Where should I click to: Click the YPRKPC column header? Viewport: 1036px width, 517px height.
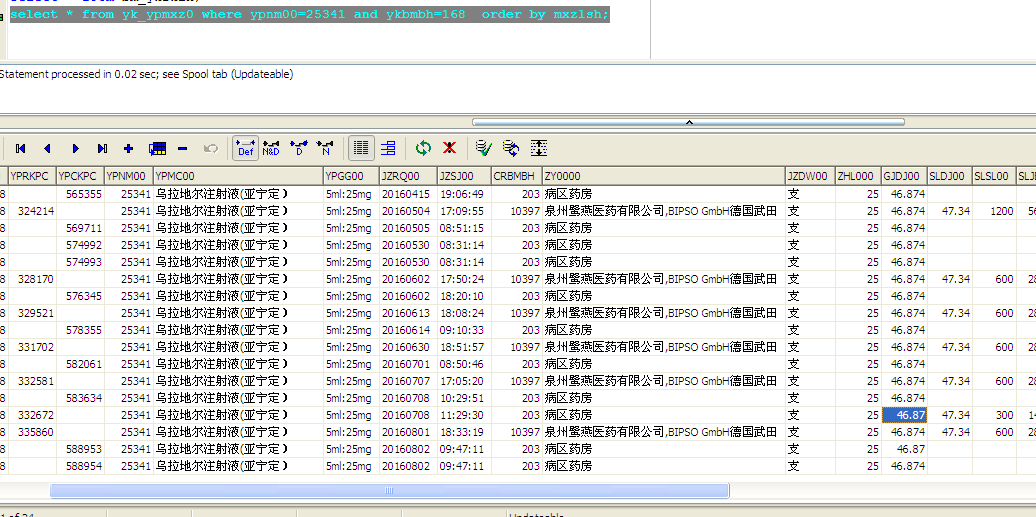coord(32,177)
